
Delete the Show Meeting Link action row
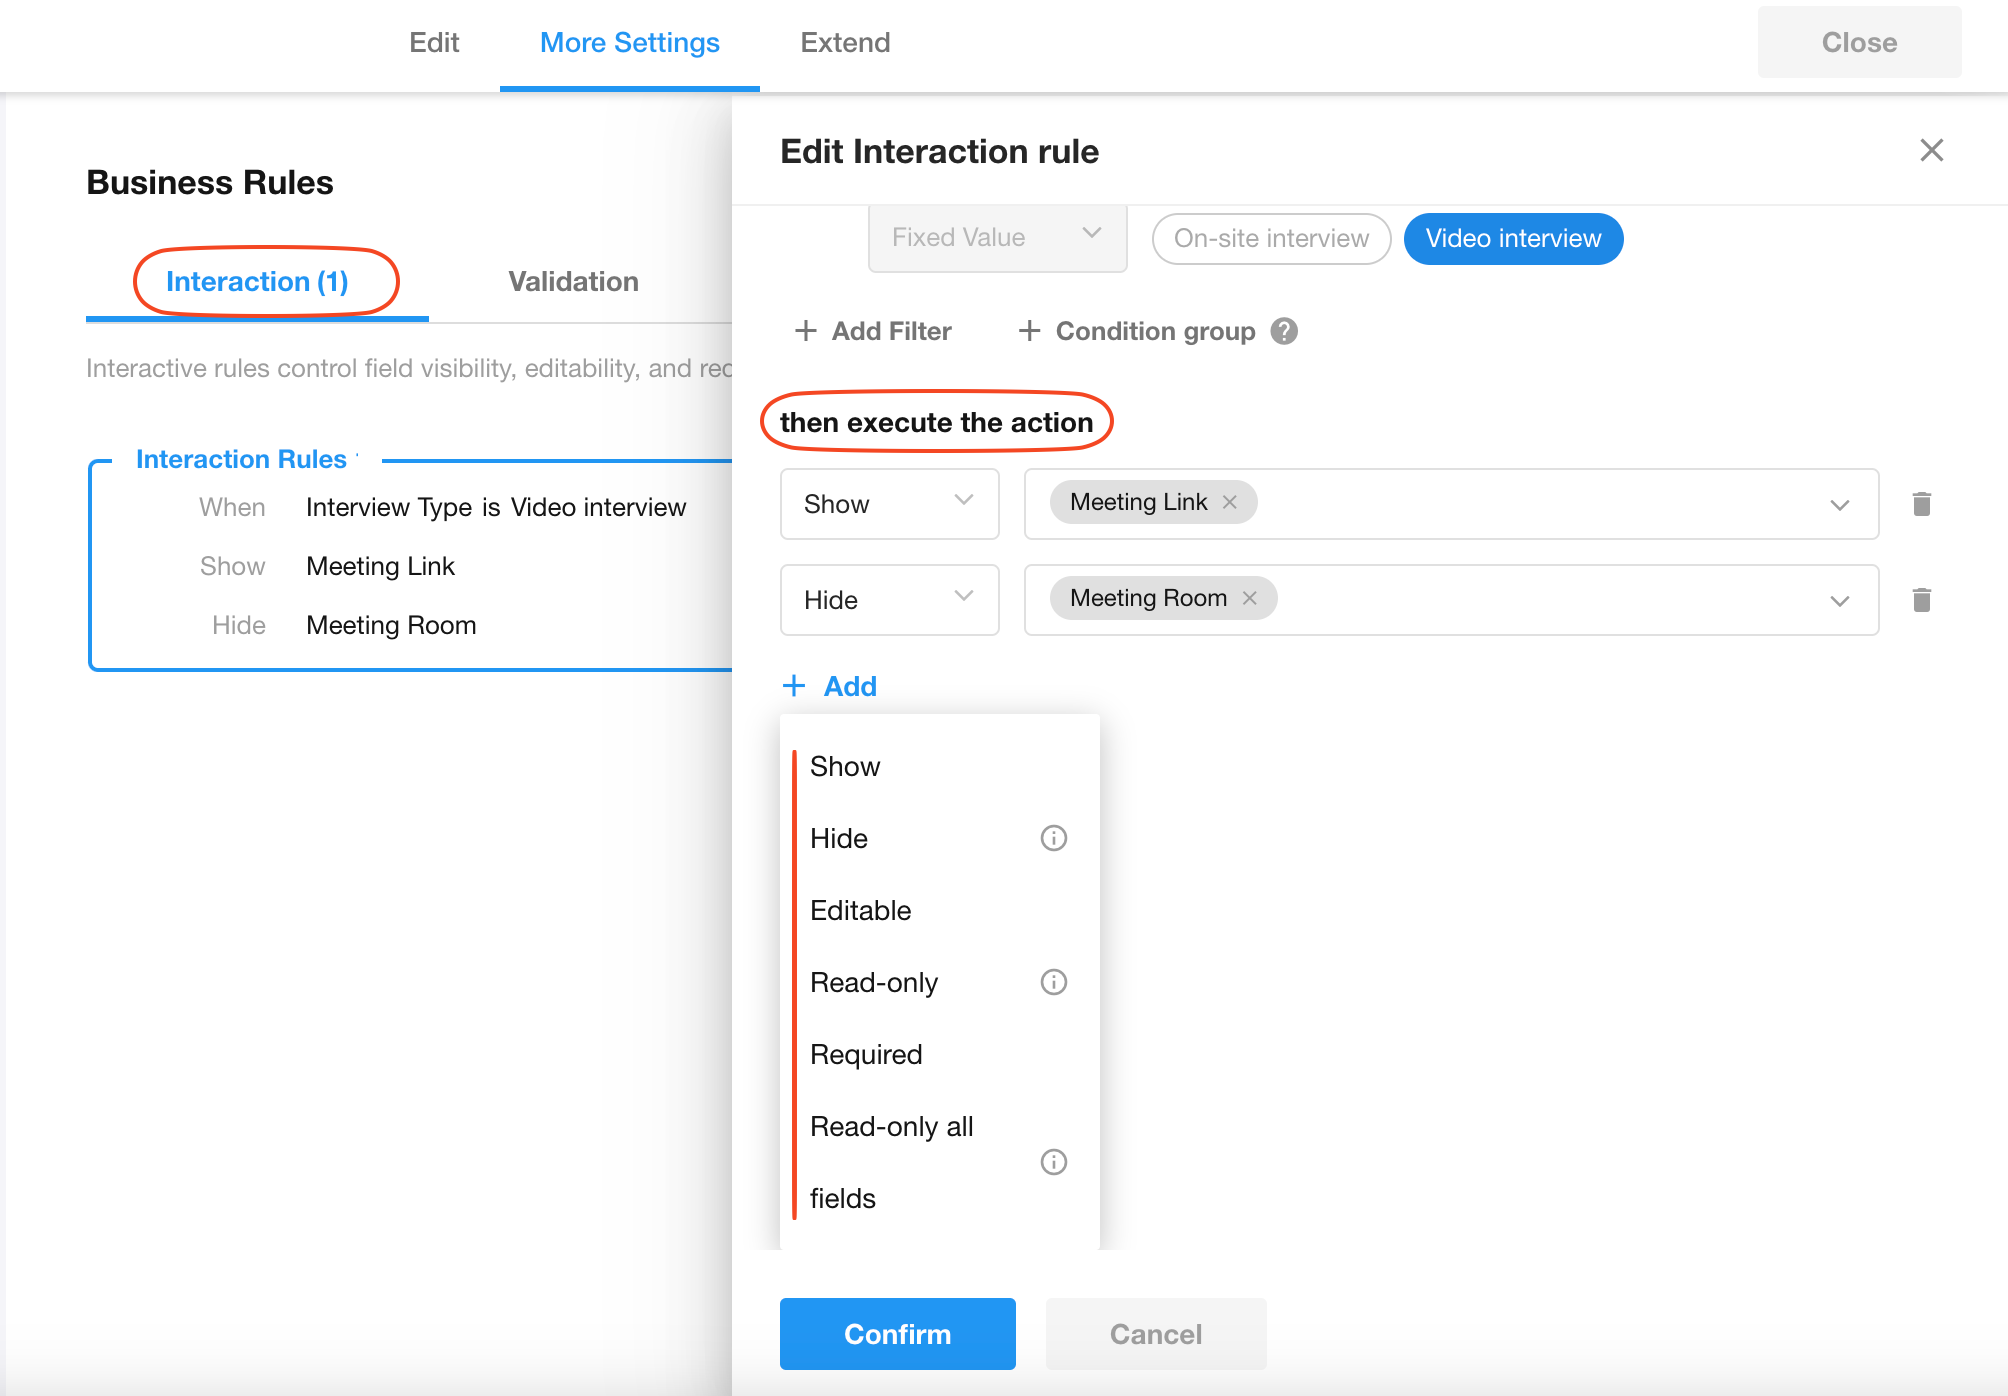pyautogui.click(x=1921, y=504)
